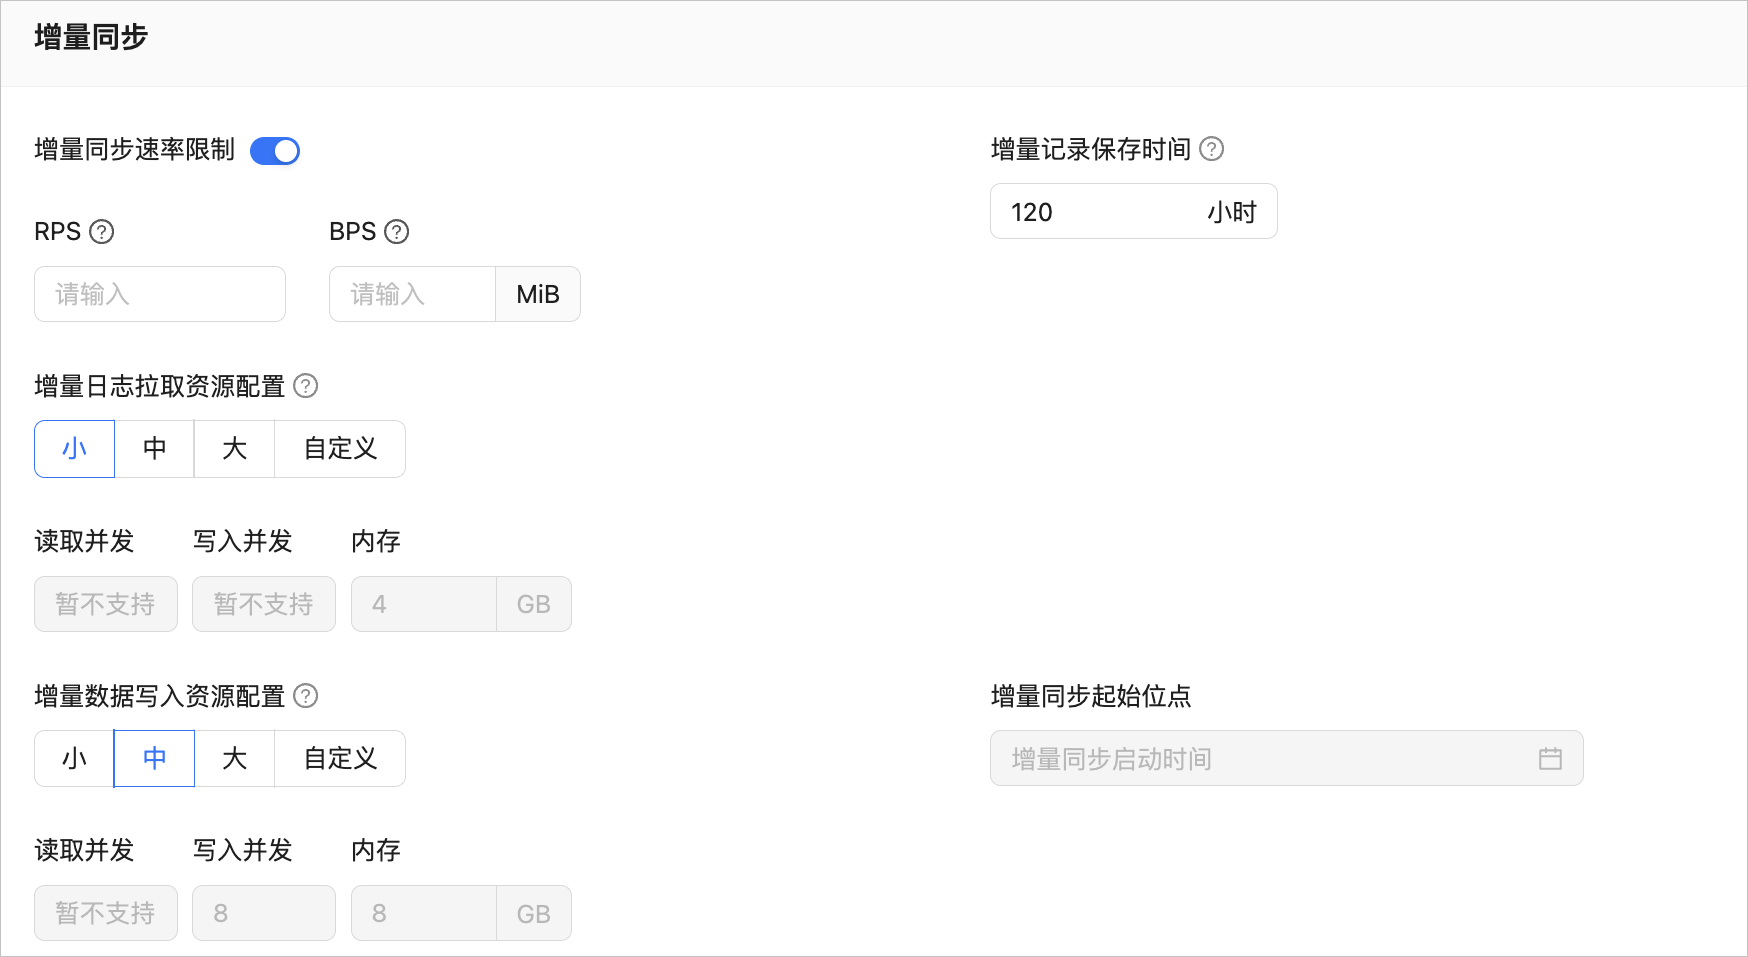Show help for 增量数据写入资源配置
Image resolution: width=1748 pixels, height=957 pixels.
(x=306, y=696)
